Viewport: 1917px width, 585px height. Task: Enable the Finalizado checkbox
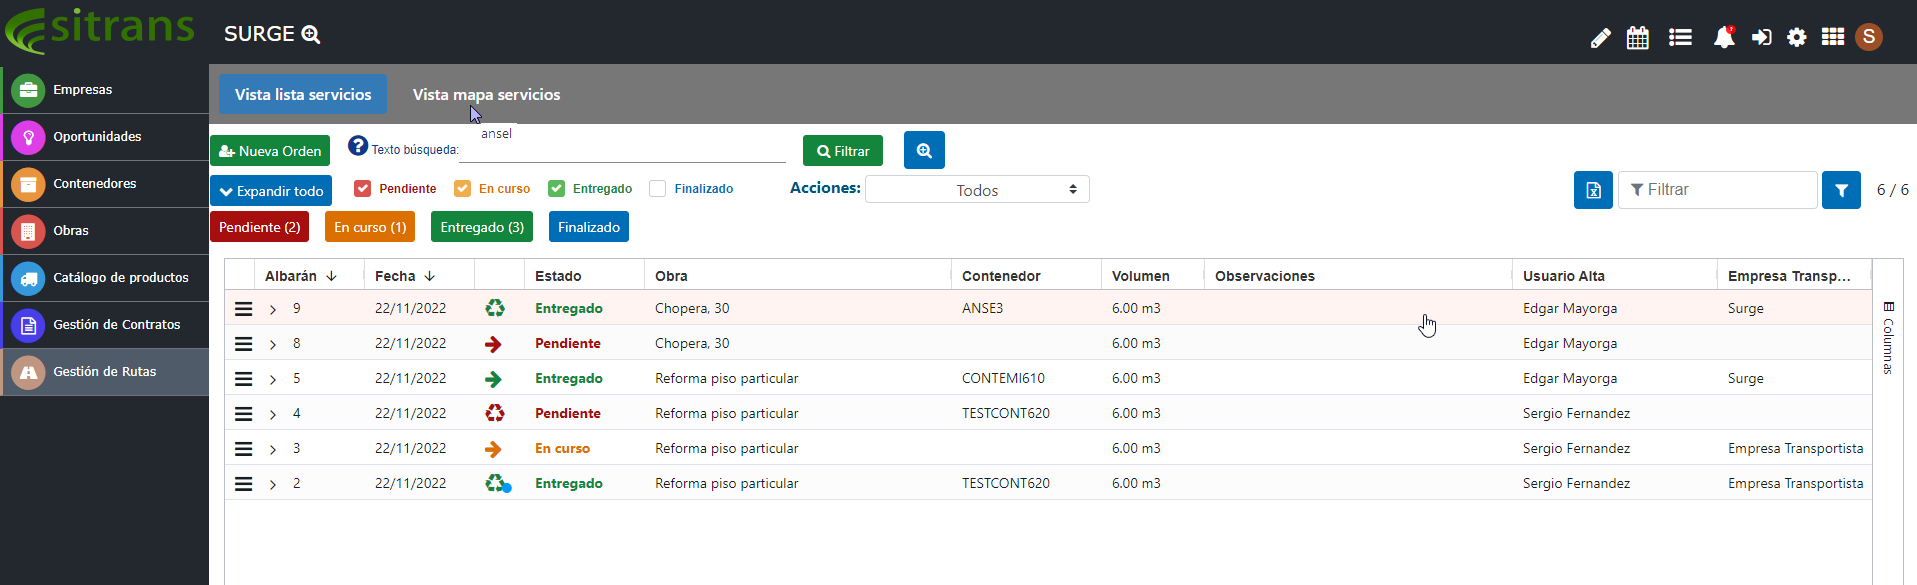pos(658,189)
